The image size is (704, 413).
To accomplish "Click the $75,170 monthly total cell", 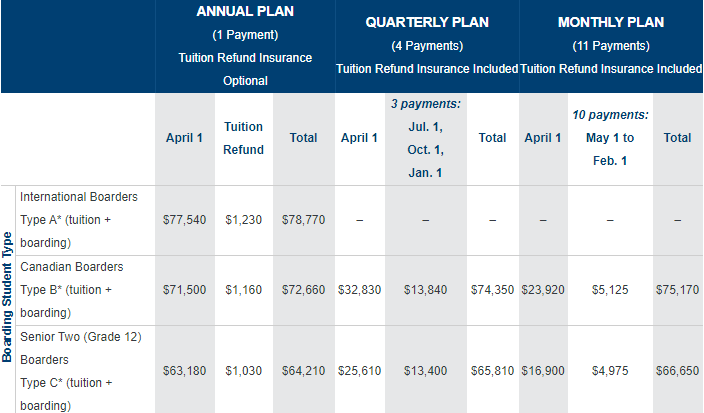I will (x=678, y=290).
